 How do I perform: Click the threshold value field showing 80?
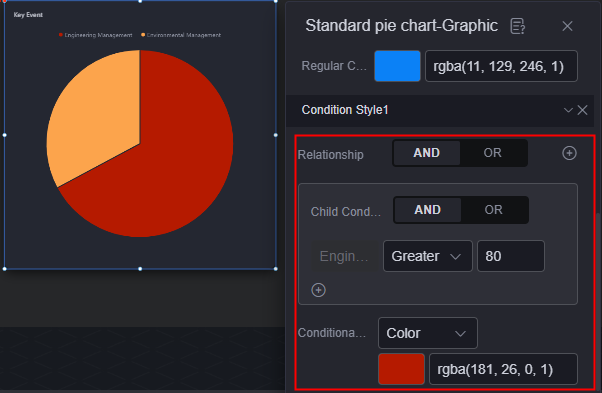click(x=511, y=256)
